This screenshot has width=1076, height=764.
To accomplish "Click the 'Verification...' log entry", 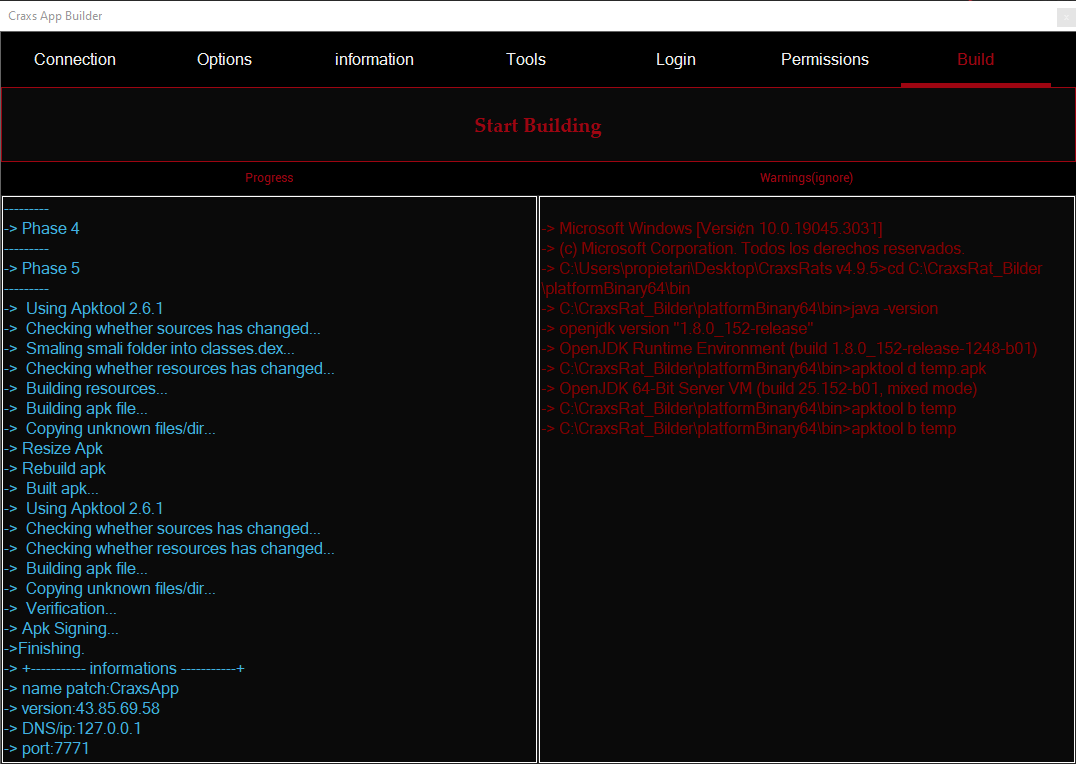I will pos(60,609).
